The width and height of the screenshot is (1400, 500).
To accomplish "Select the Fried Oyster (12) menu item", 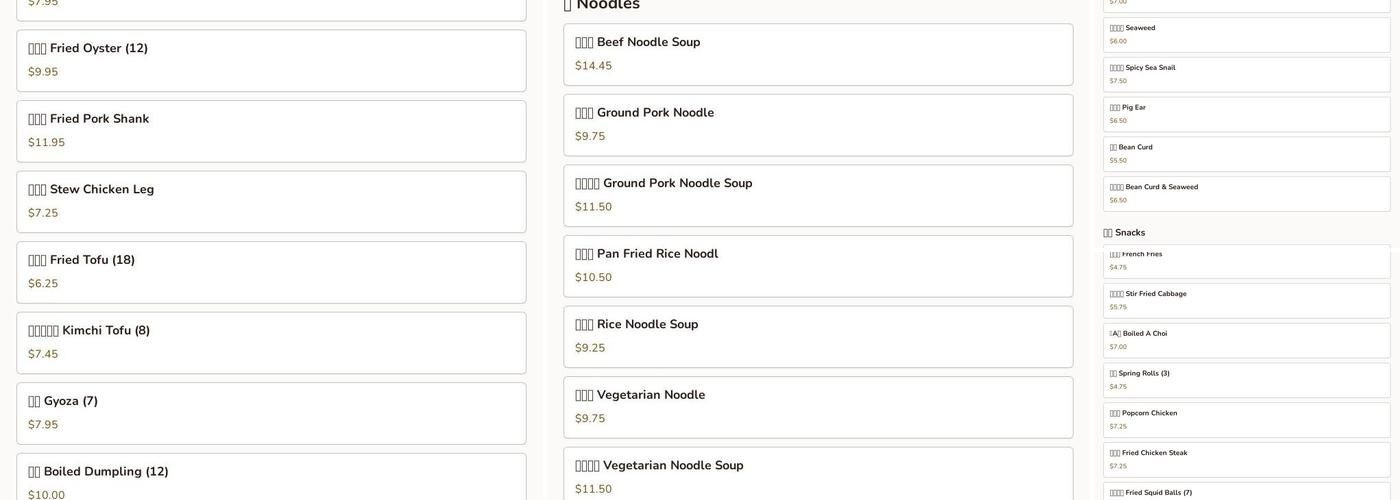I will coord(271,61).
